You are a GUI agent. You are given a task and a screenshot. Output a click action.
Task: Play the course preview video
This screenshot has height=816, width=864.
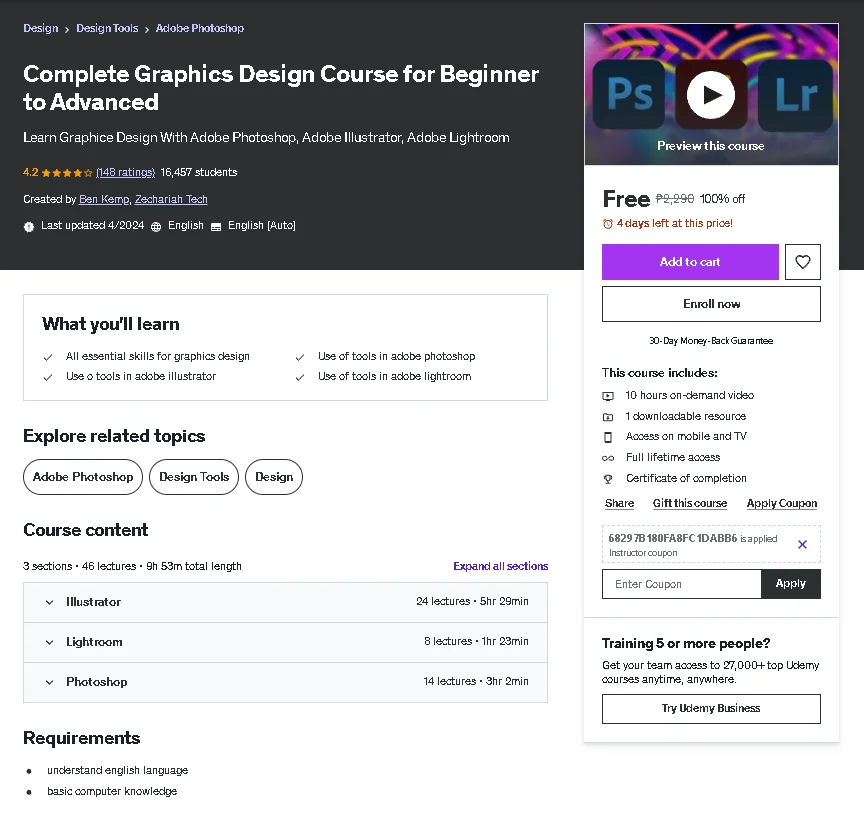pyautogui.click(x=710, y=95)
